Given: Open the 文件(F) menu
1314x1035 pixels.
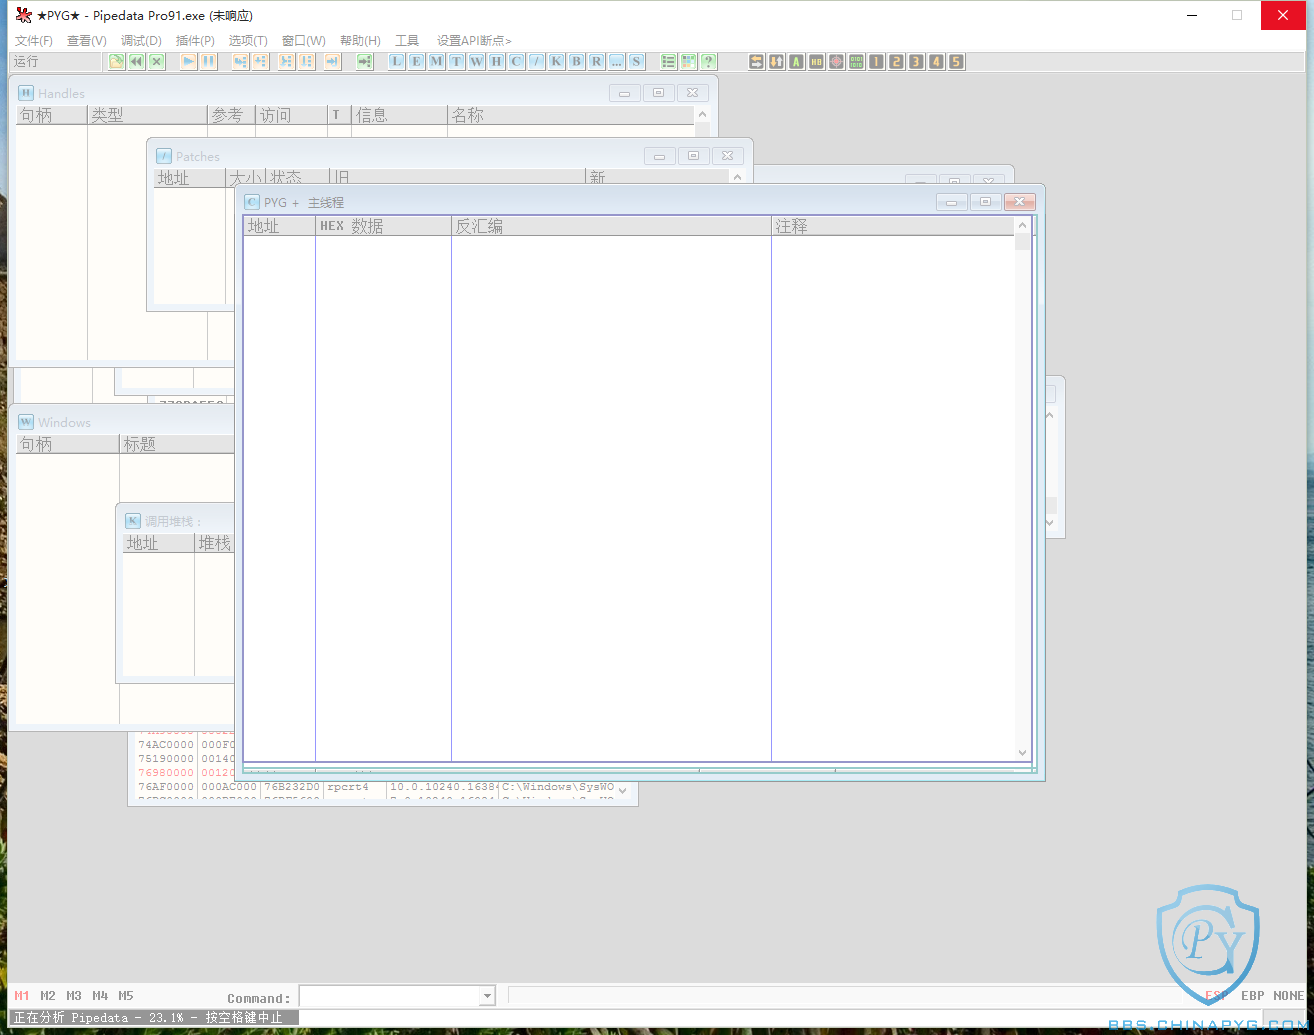Looking at the screenshot, I should (x=33, y=41).
